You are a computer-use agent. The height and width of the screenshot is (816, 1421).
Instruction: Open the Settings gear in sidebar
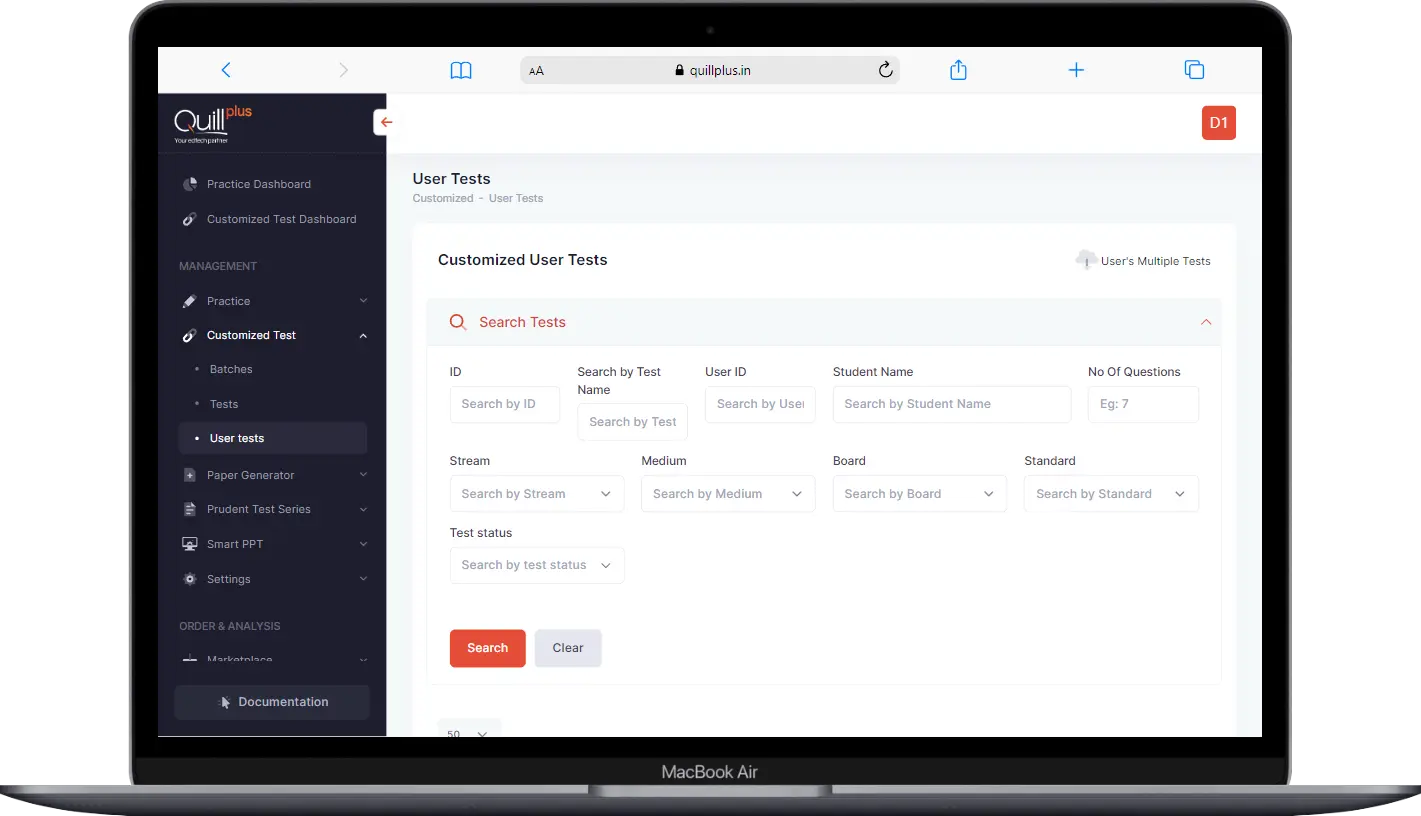click(190, 578)
